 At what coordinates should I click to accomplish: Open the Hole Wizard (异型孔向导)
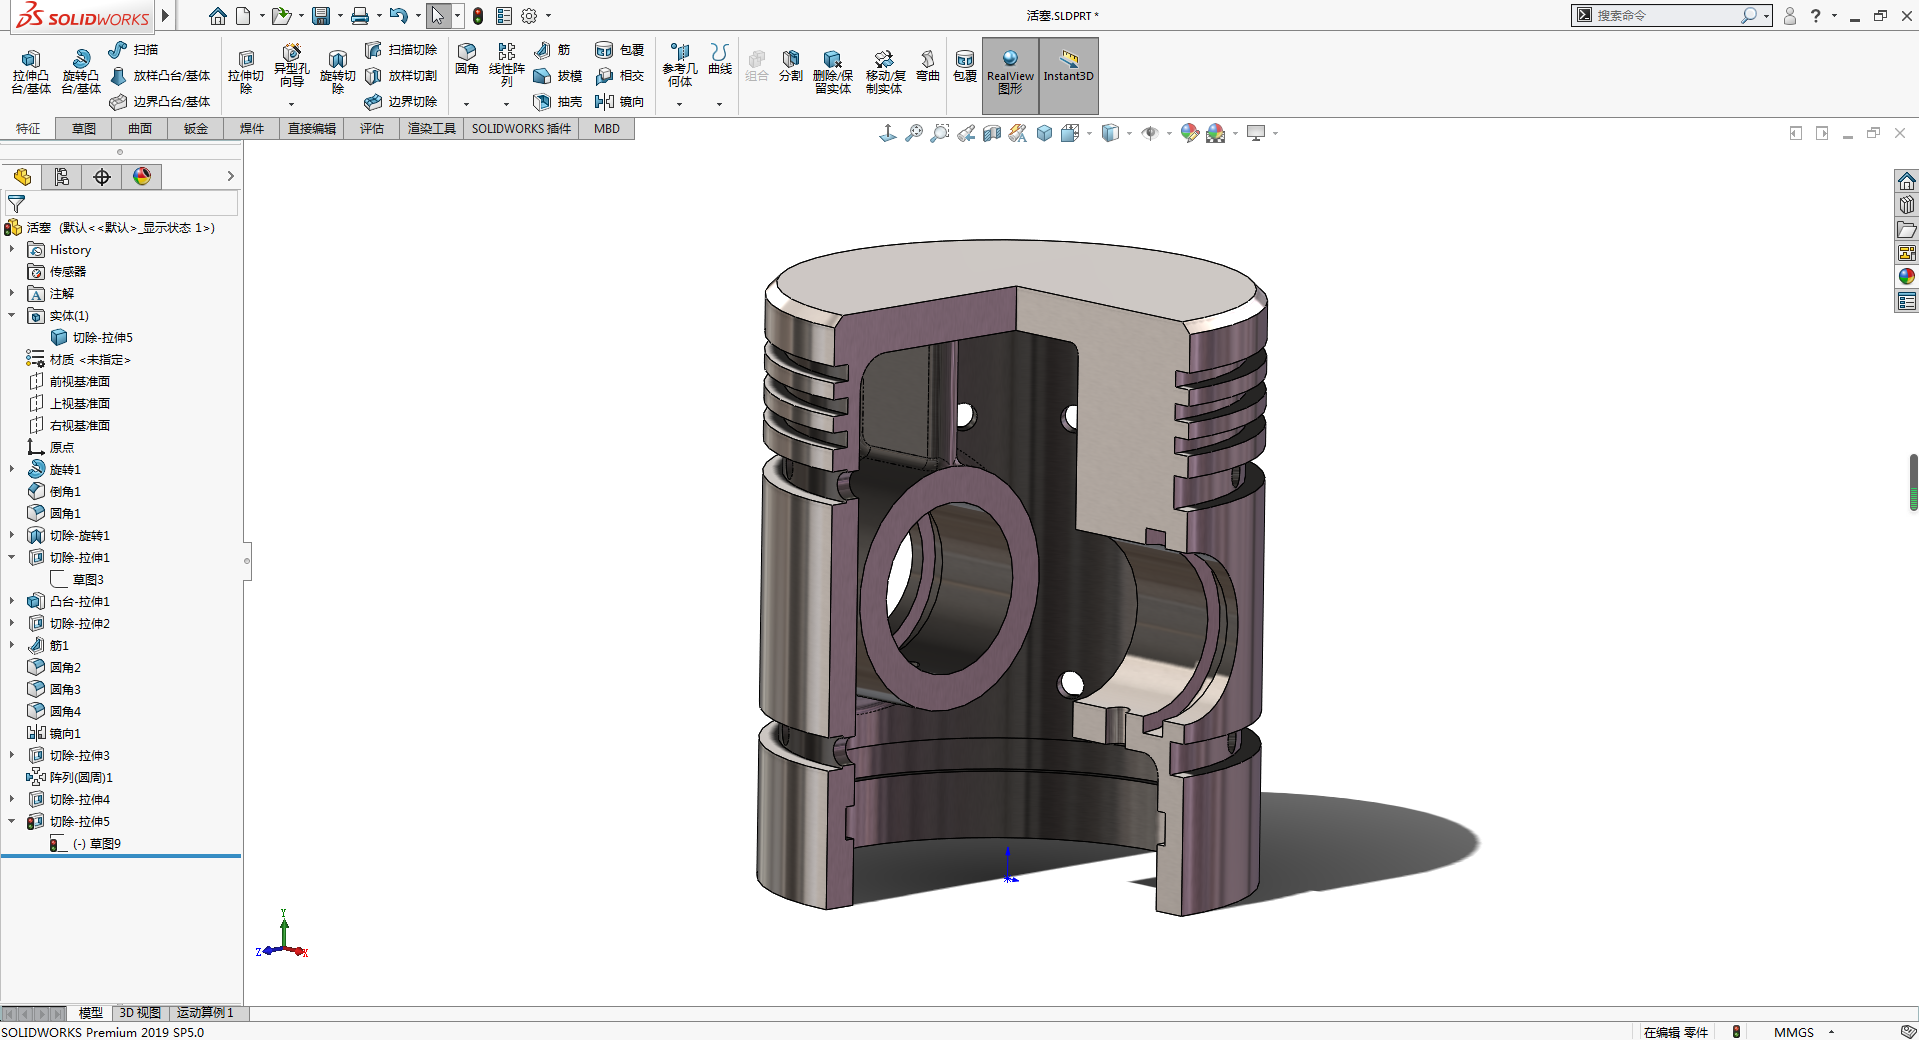click(291, 68)
